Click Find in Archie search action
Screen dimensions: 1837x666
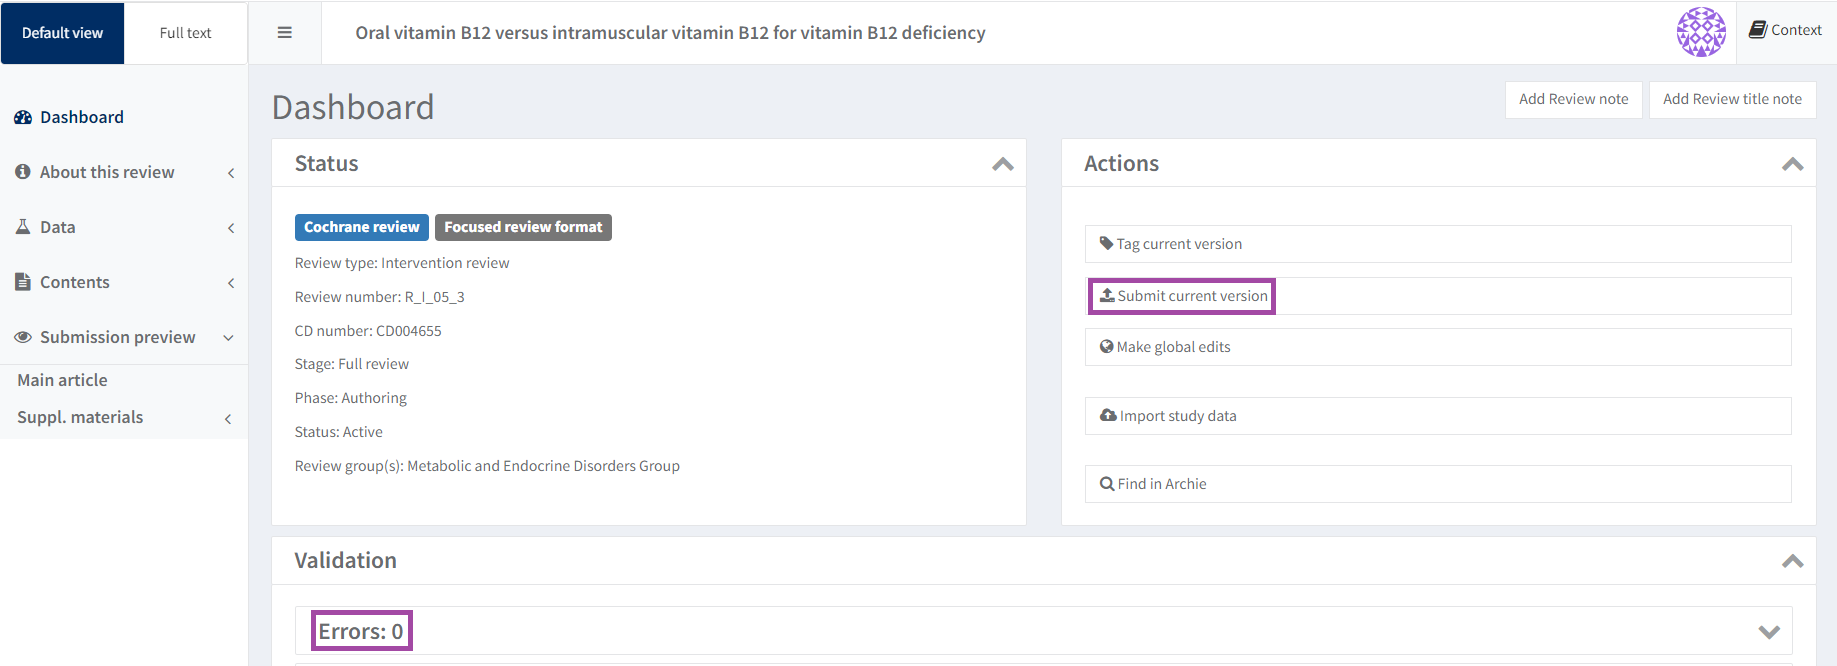pos(1161,484)
